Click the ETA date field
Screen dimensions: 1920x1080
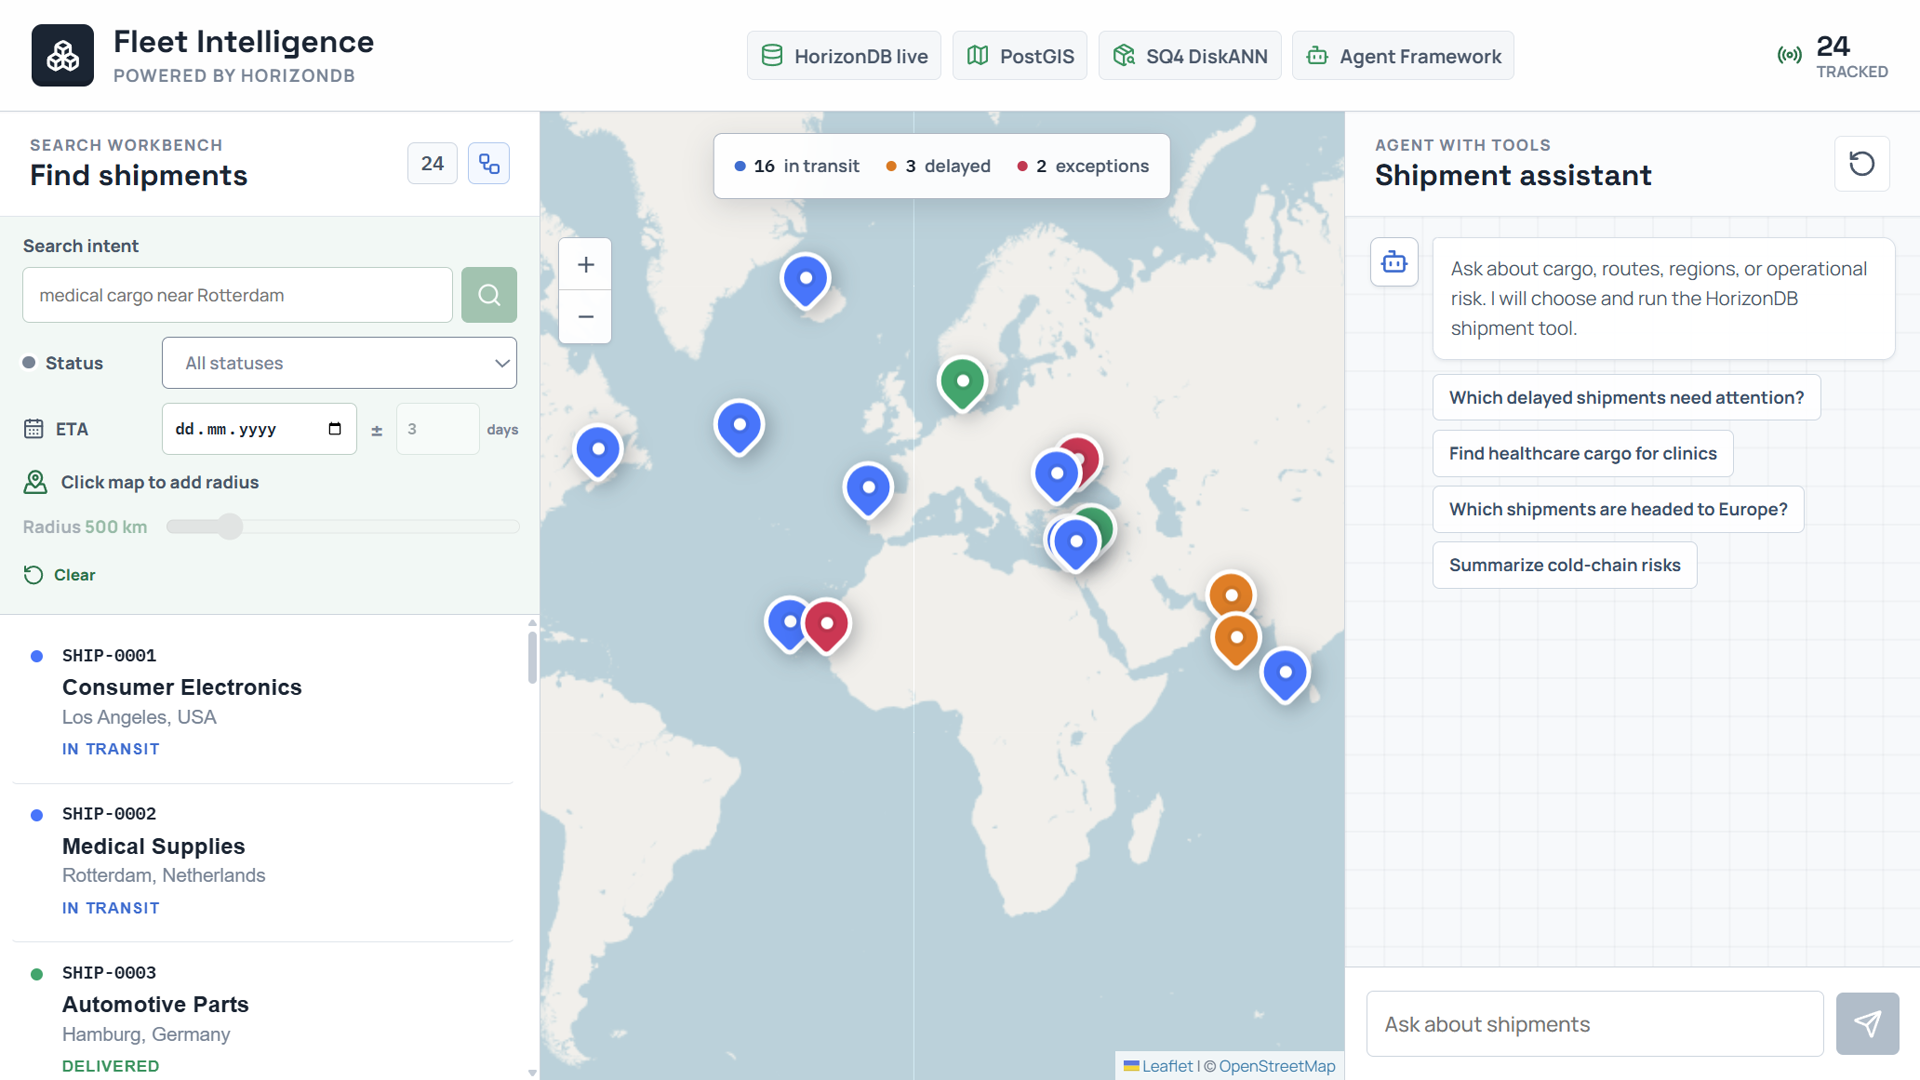pyautogui.click(x=259, y=429)
